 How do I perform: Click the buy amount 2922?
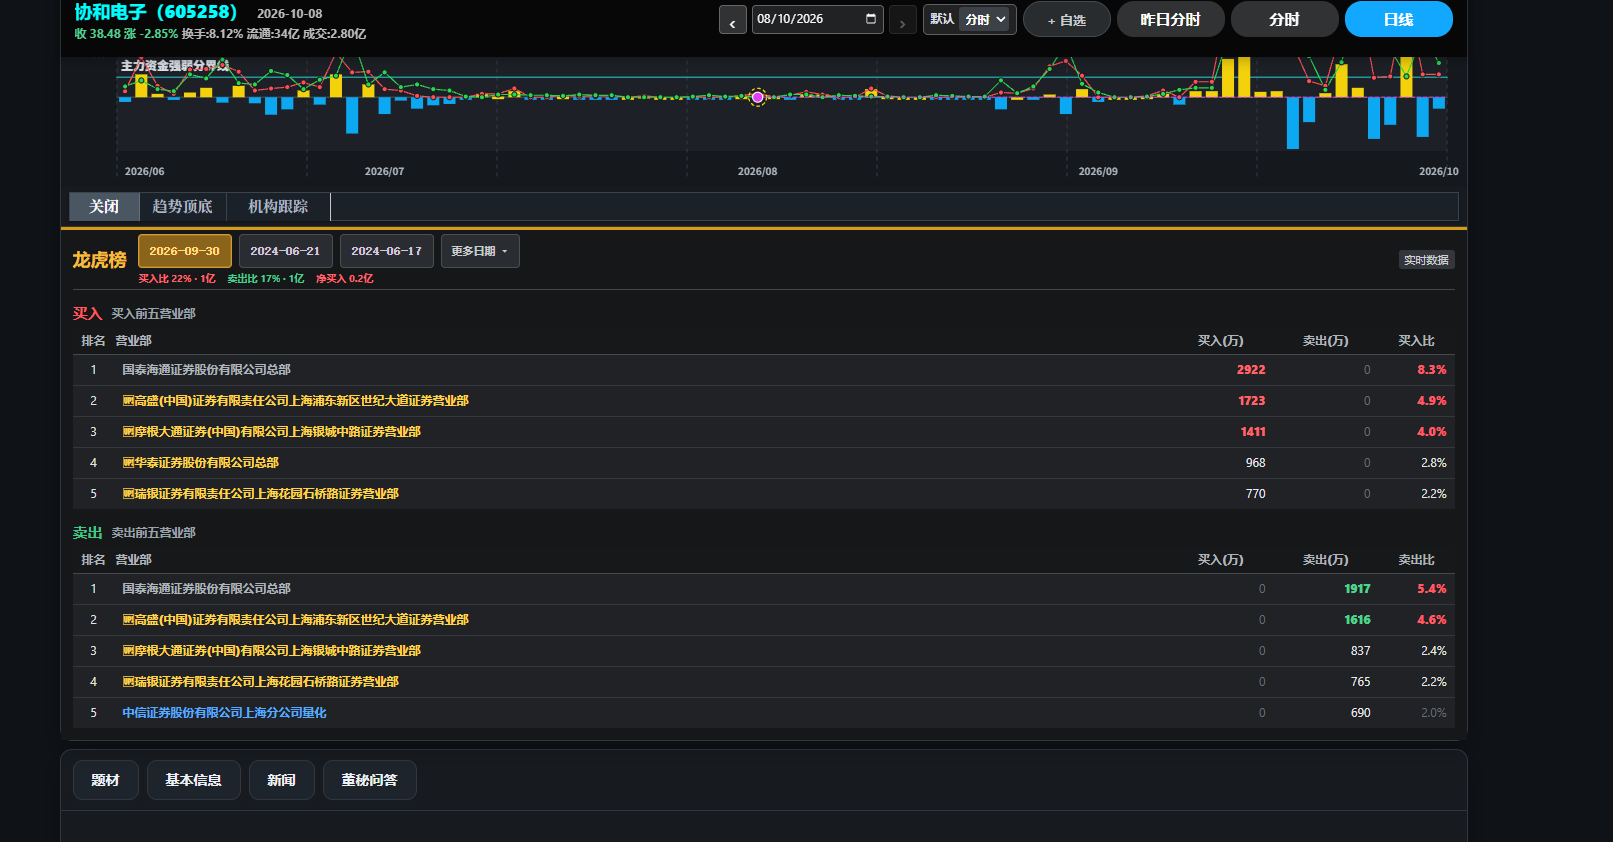(x=1251, y=370)
